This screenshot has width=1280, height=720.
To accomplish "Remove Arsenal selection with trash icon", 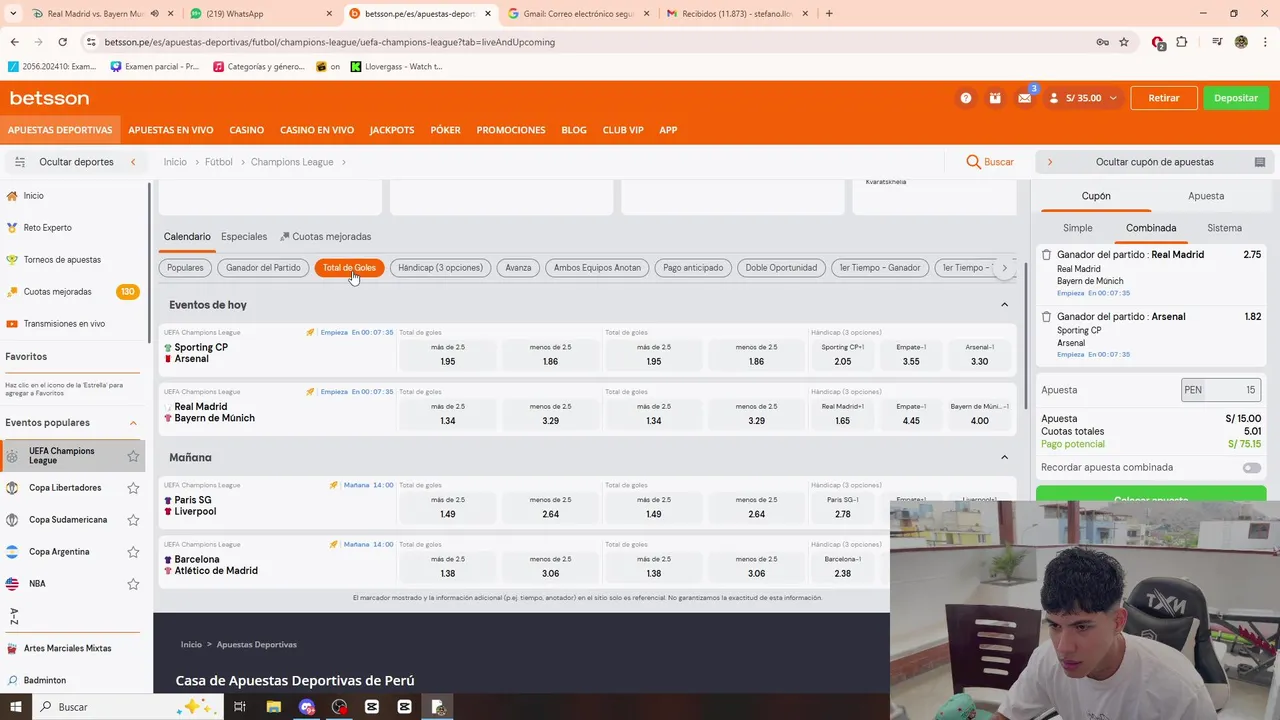I will (x=1047, y=317).
